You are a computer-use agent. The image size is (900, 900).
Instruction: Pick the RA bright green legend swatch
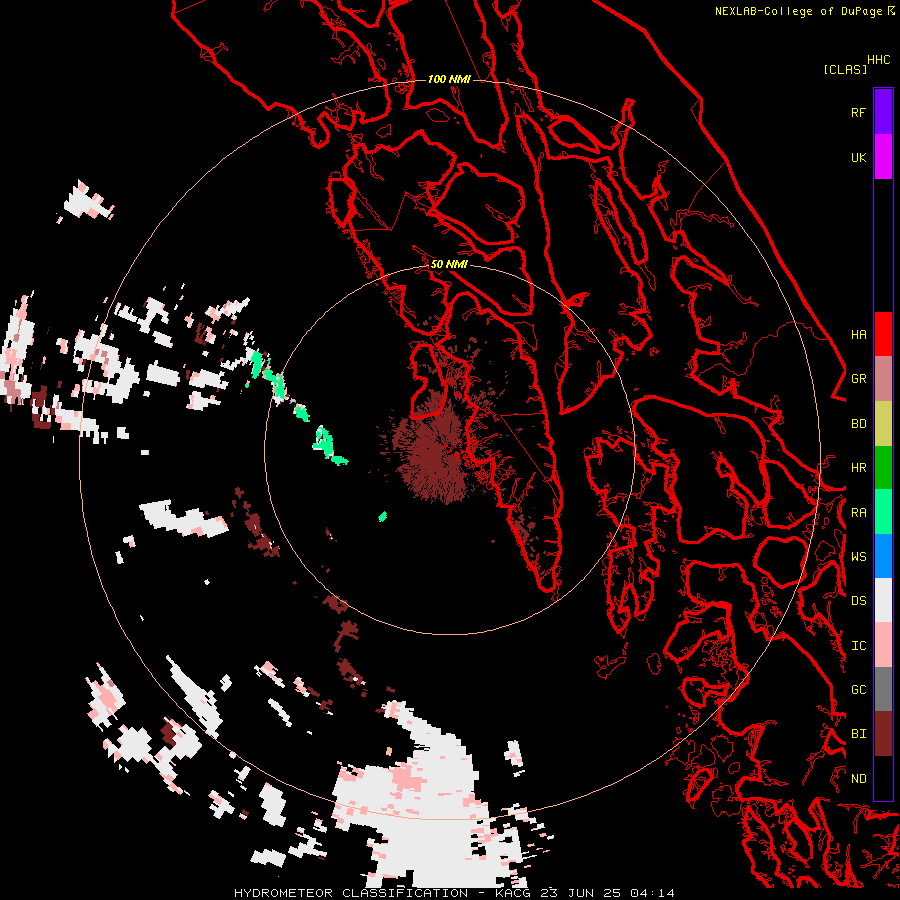[883, 512]
